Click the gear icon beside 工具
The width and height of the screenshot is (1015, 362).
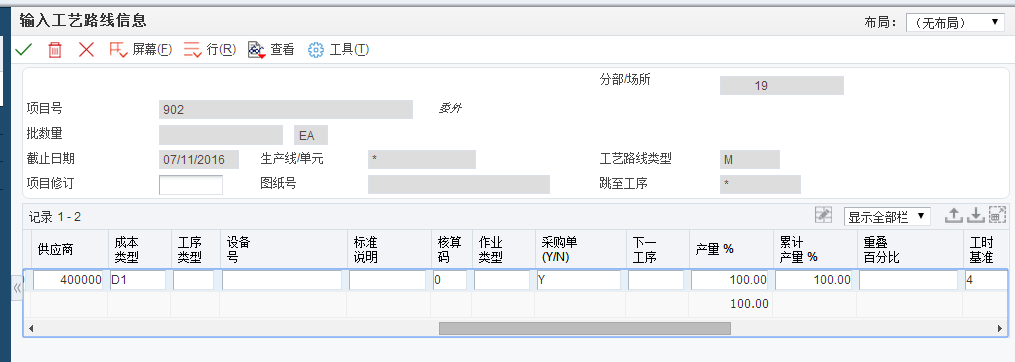(315, 50)
